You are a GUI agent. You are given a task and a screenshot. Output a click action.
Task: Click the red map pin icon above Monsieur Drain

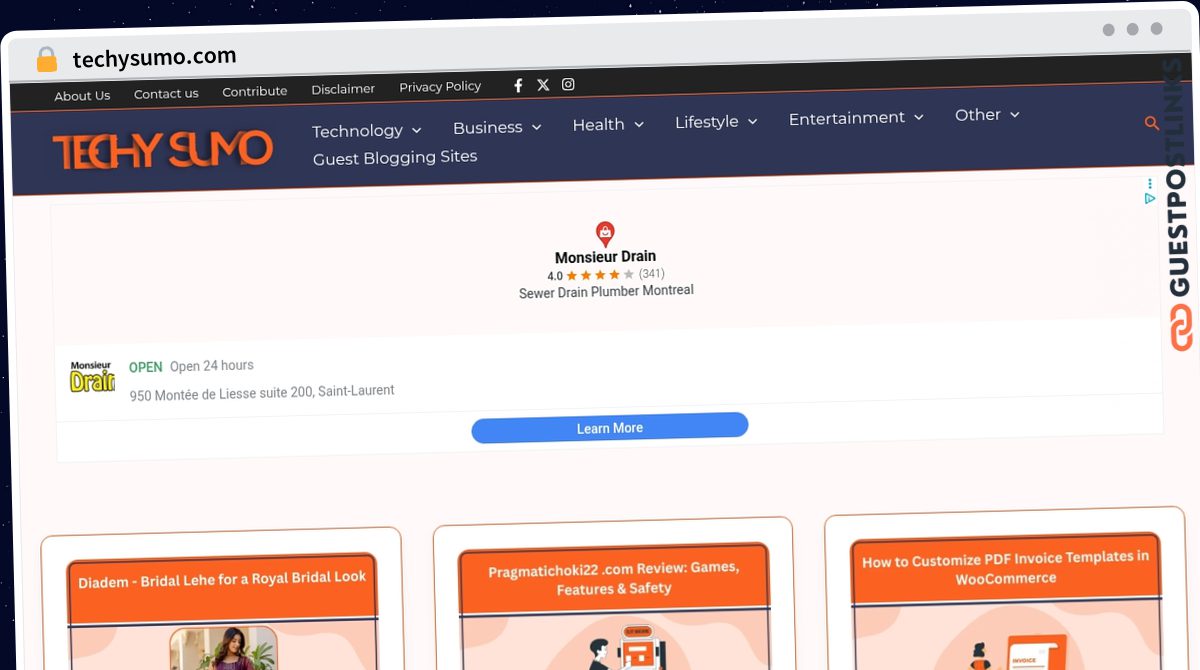(x=605, y=235)
